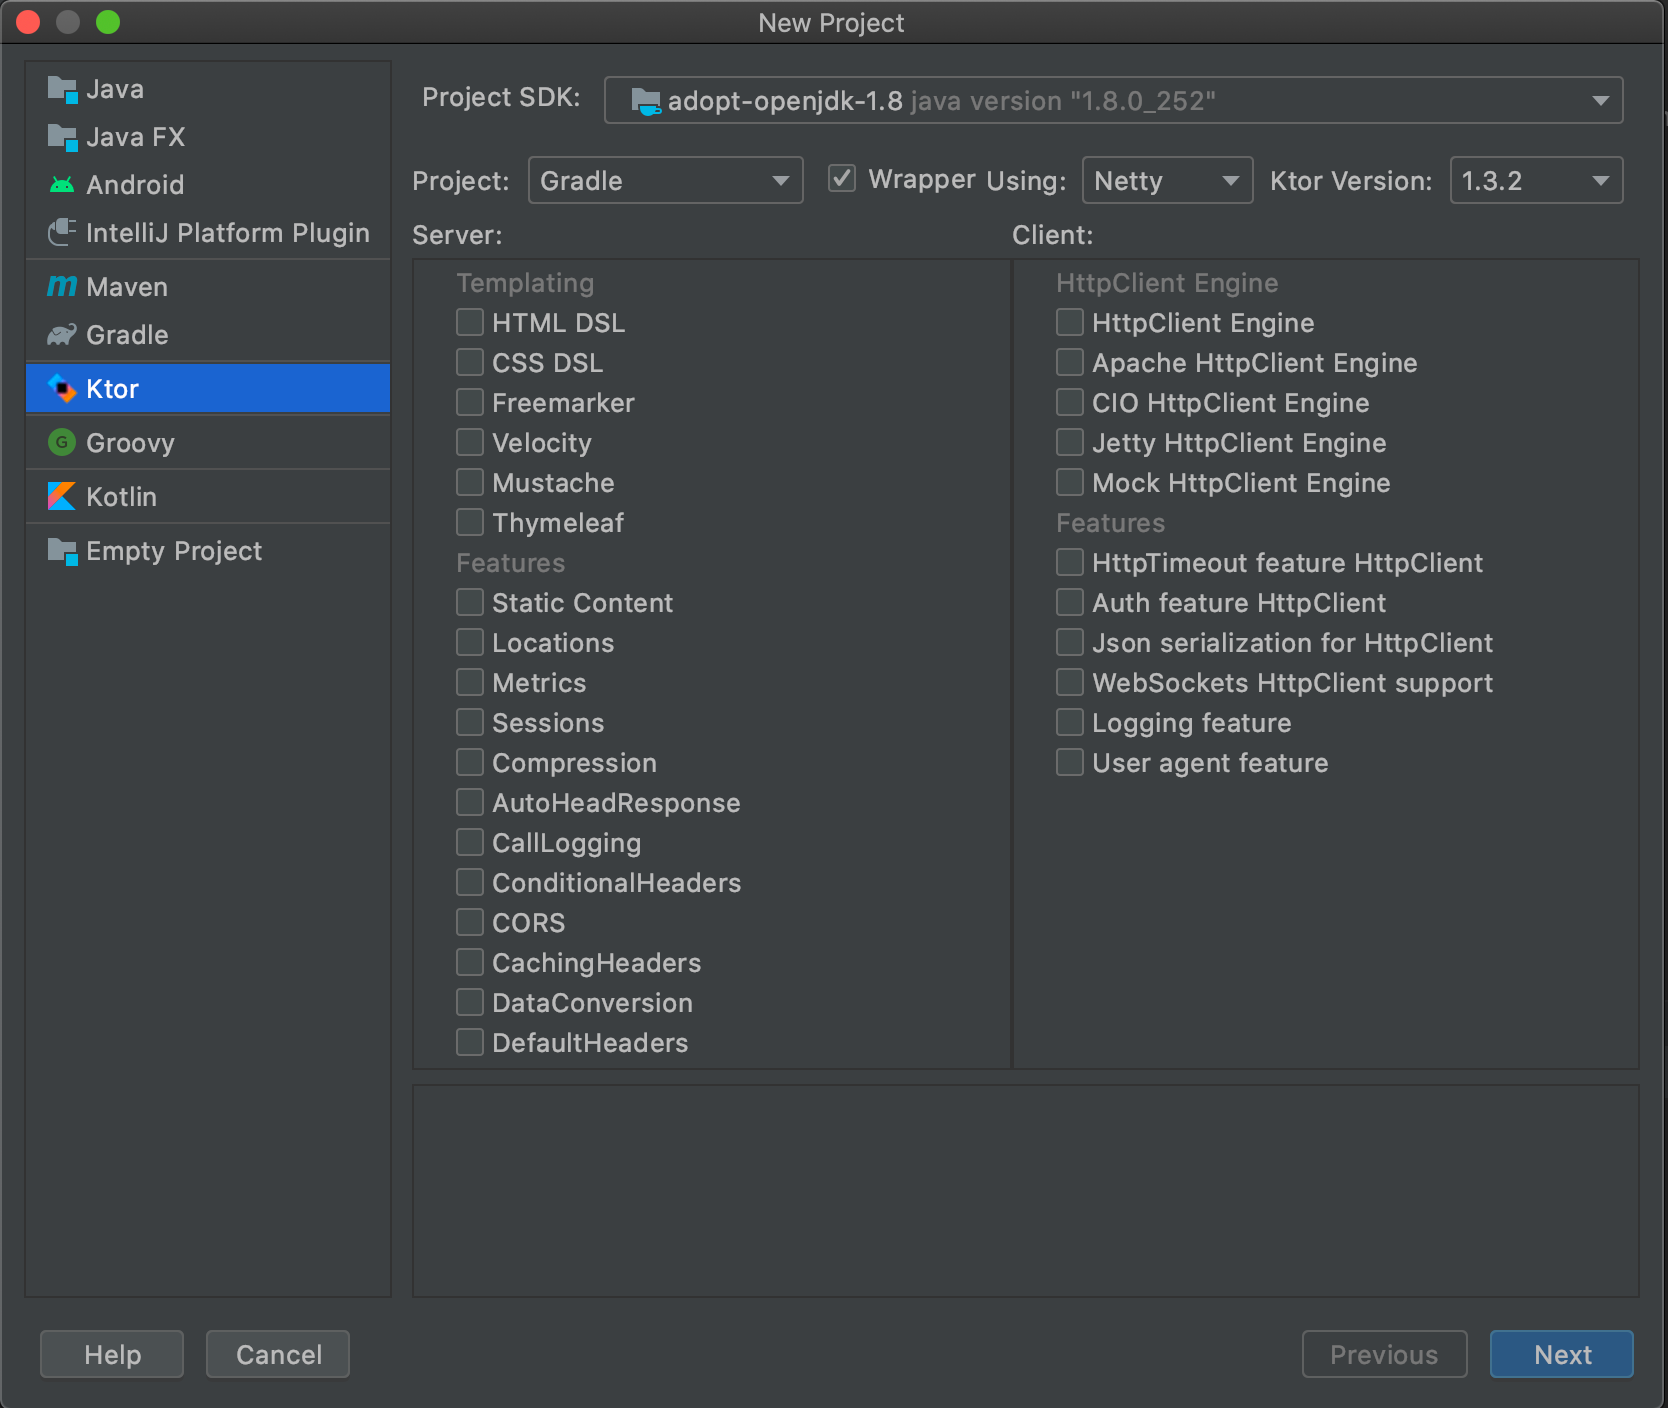This screenshot has height=1408, width=1668.
Task: Enable User agent feature
Action: coord(1070,762)
